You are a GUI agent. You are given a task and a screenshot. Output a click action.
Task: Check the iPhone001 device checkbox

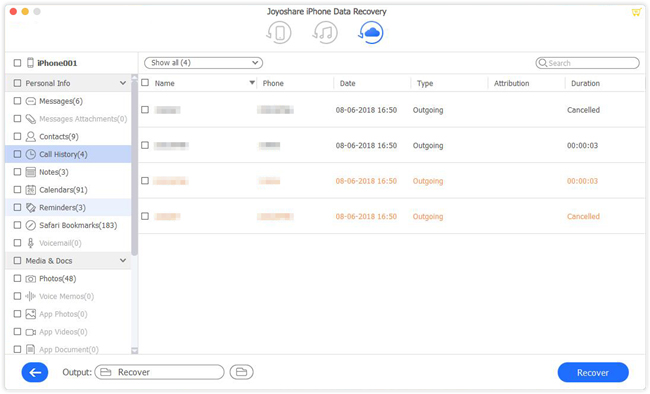pyautogui.click(x=17, y=63)
